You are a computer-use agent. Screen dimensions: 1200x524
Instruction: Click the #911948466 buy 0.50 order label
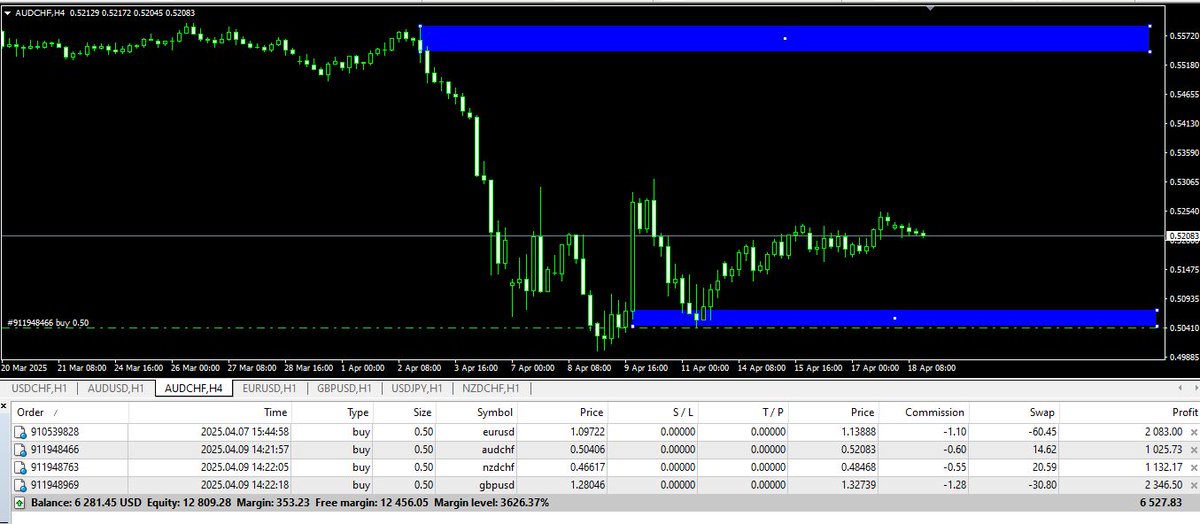(x=47, y=322)
